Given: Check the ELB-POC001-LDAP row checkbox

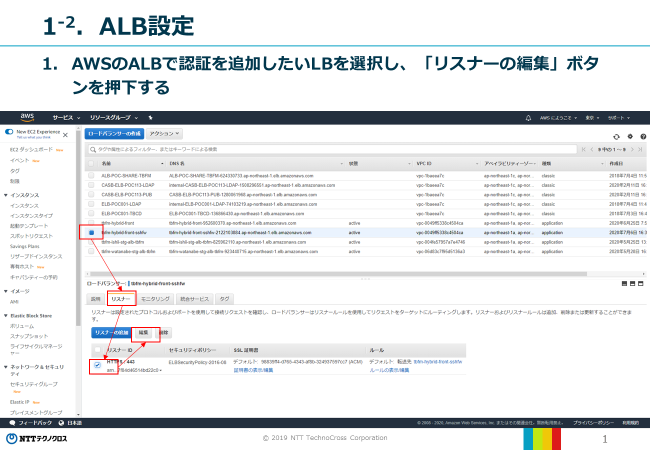Looking at the screenshot, I should click(91, 204).
